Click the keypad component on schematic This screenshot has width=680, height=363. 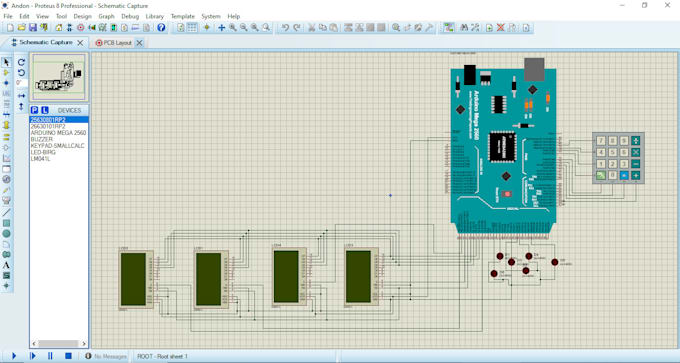click(x=618, y=158)
